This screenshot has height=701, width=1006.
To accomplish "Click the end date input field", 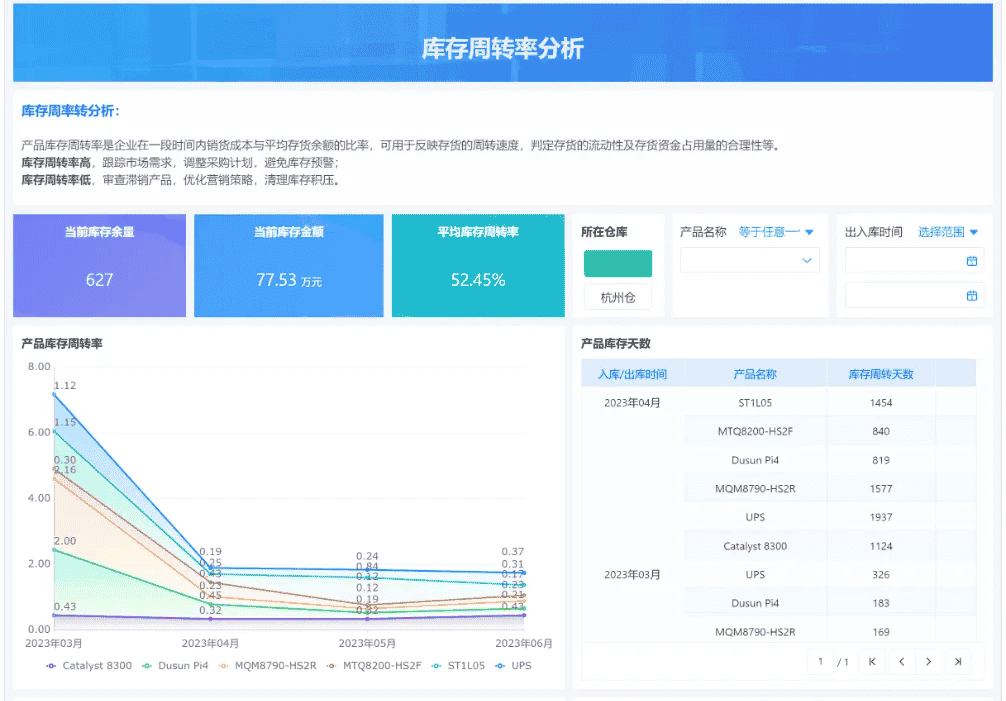I will (914, 296).
